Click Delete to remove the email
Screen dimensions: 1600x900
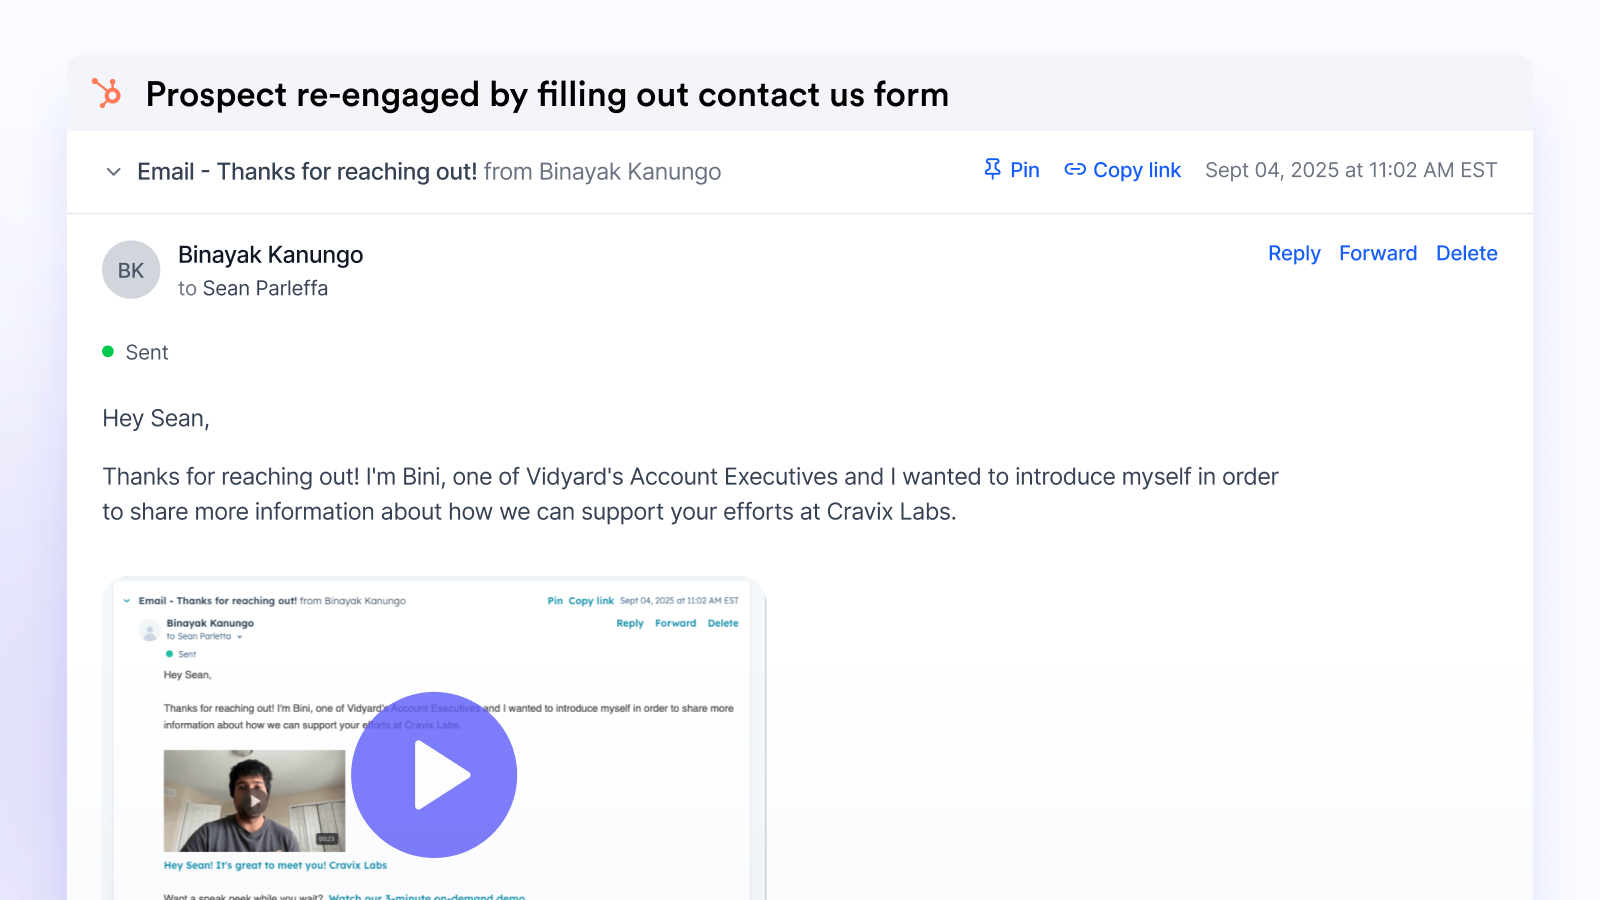point(1467,253)
